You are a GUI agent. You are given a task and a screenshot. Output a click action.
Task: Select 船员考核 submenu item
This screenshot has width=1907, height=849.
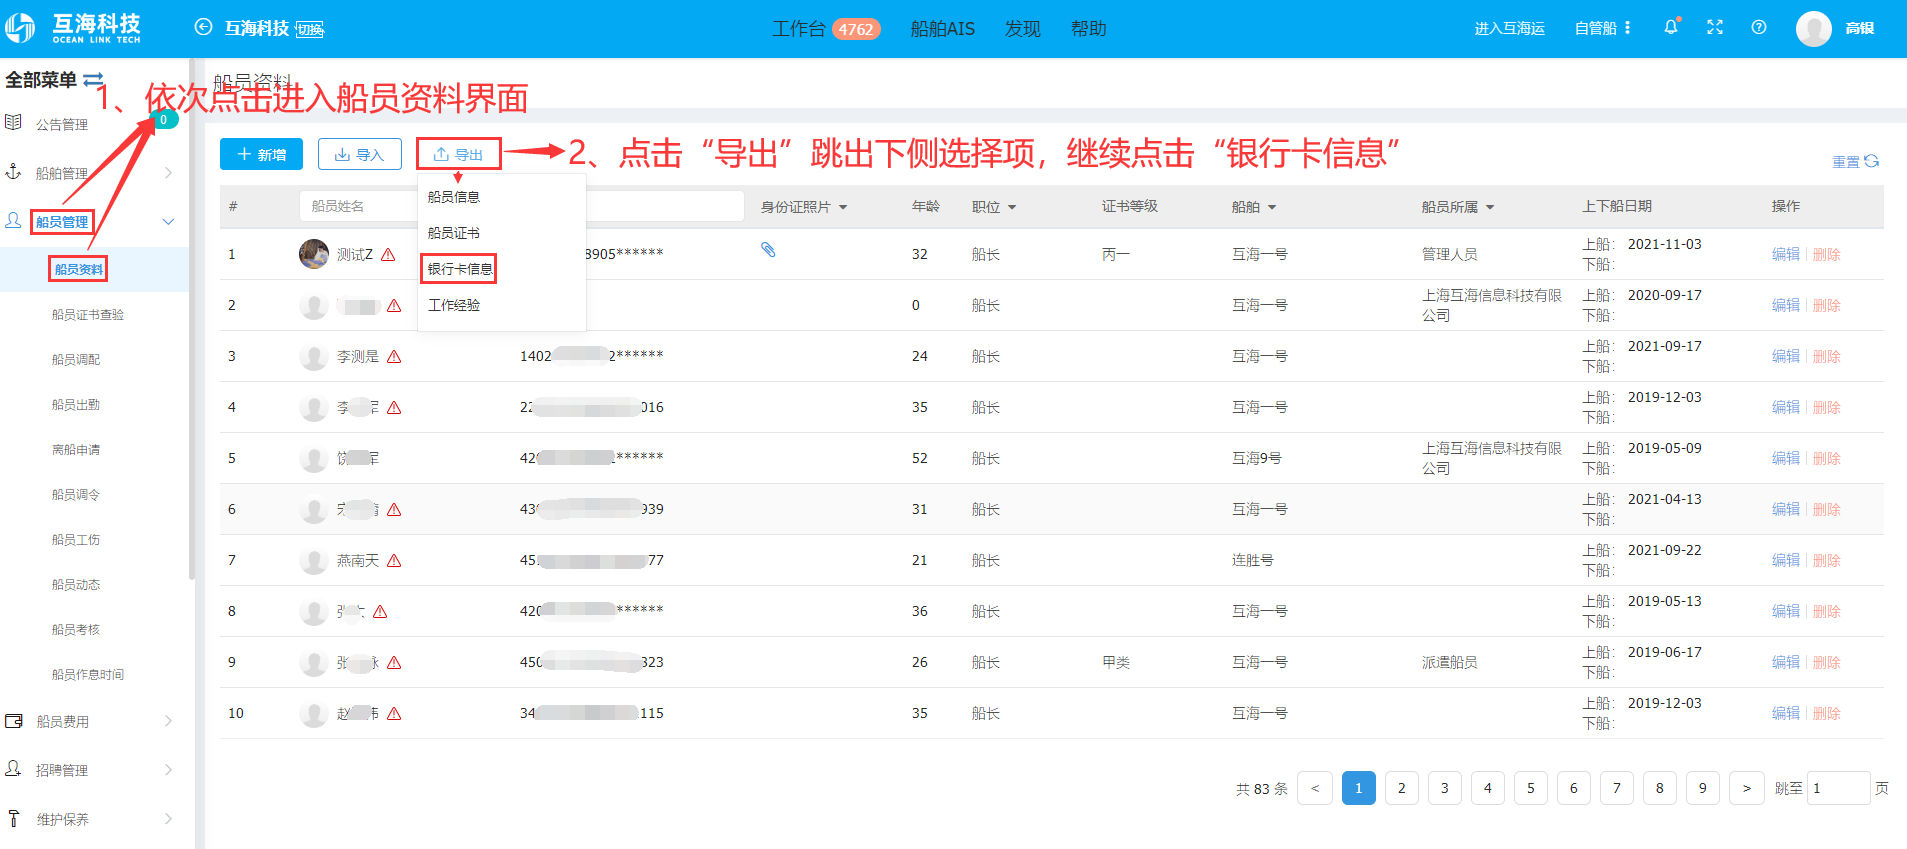click(x=76, y=629)
